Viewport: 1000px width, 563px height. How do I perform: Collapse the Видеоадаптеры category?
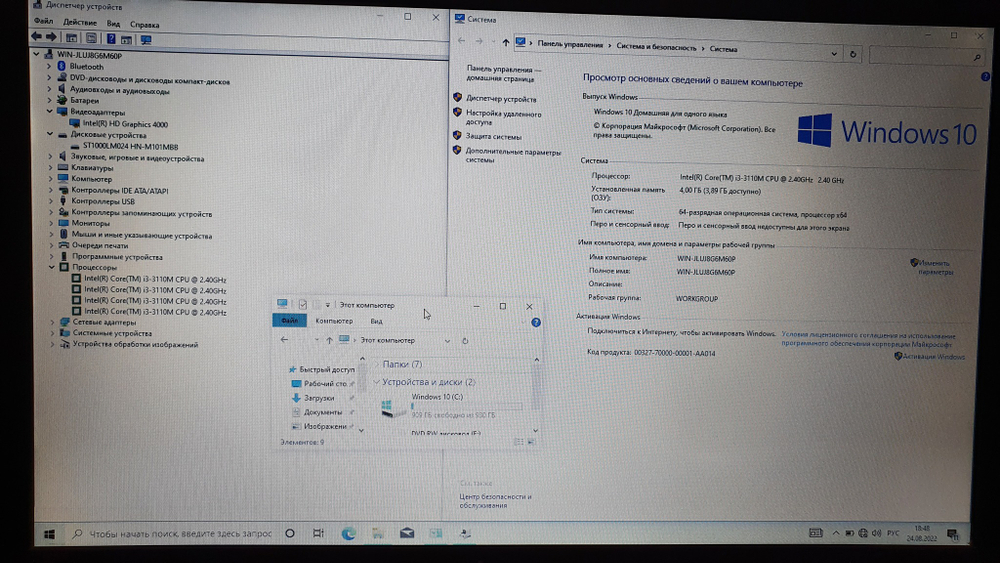click(49, 112)
